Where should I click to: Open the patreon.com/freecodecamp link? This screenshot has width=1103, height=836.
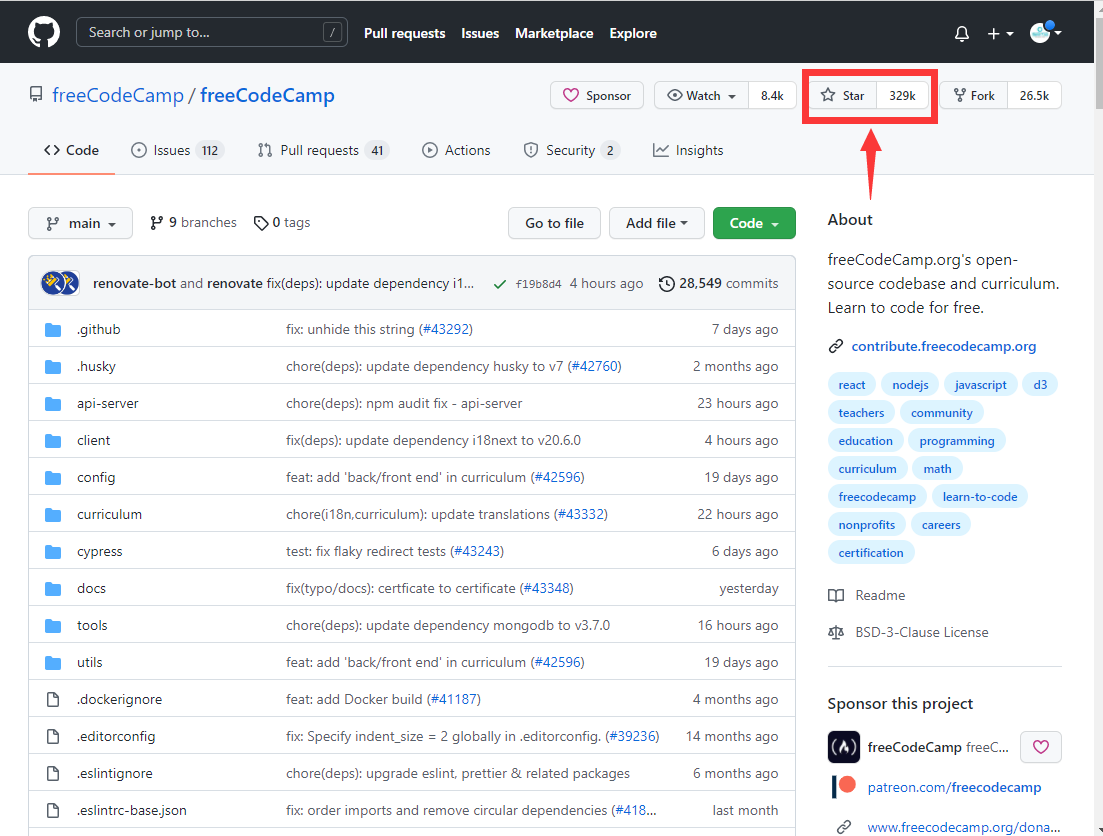pyautogui.click(x=954, y=787)
